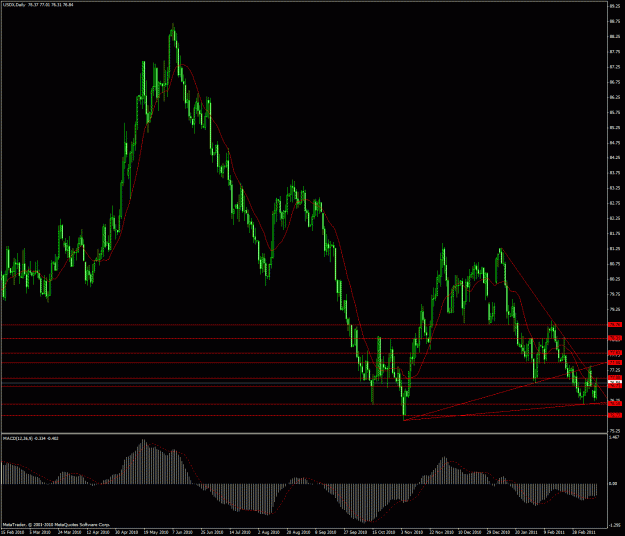Screen dimensions: 625x536
Task: Click the 75.25 price scale value
Action: 615,431
